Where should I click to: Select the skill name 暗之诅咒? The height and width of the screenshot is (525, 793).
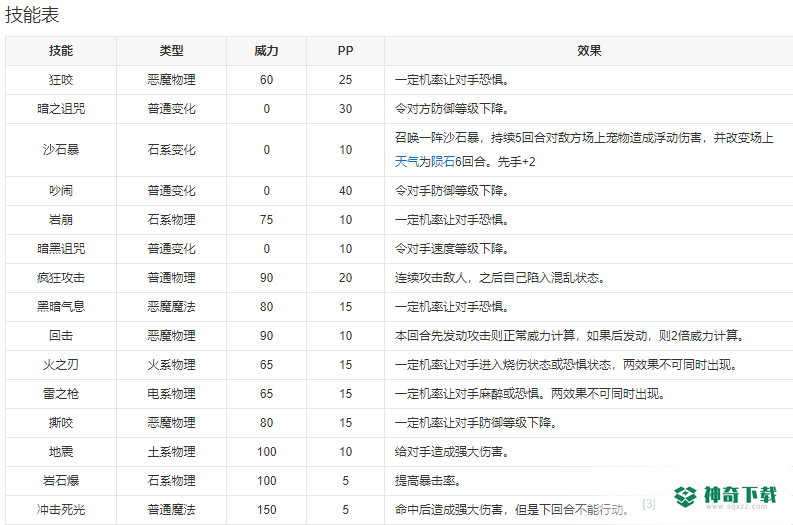pyautogui.click(x=61, y=109)
